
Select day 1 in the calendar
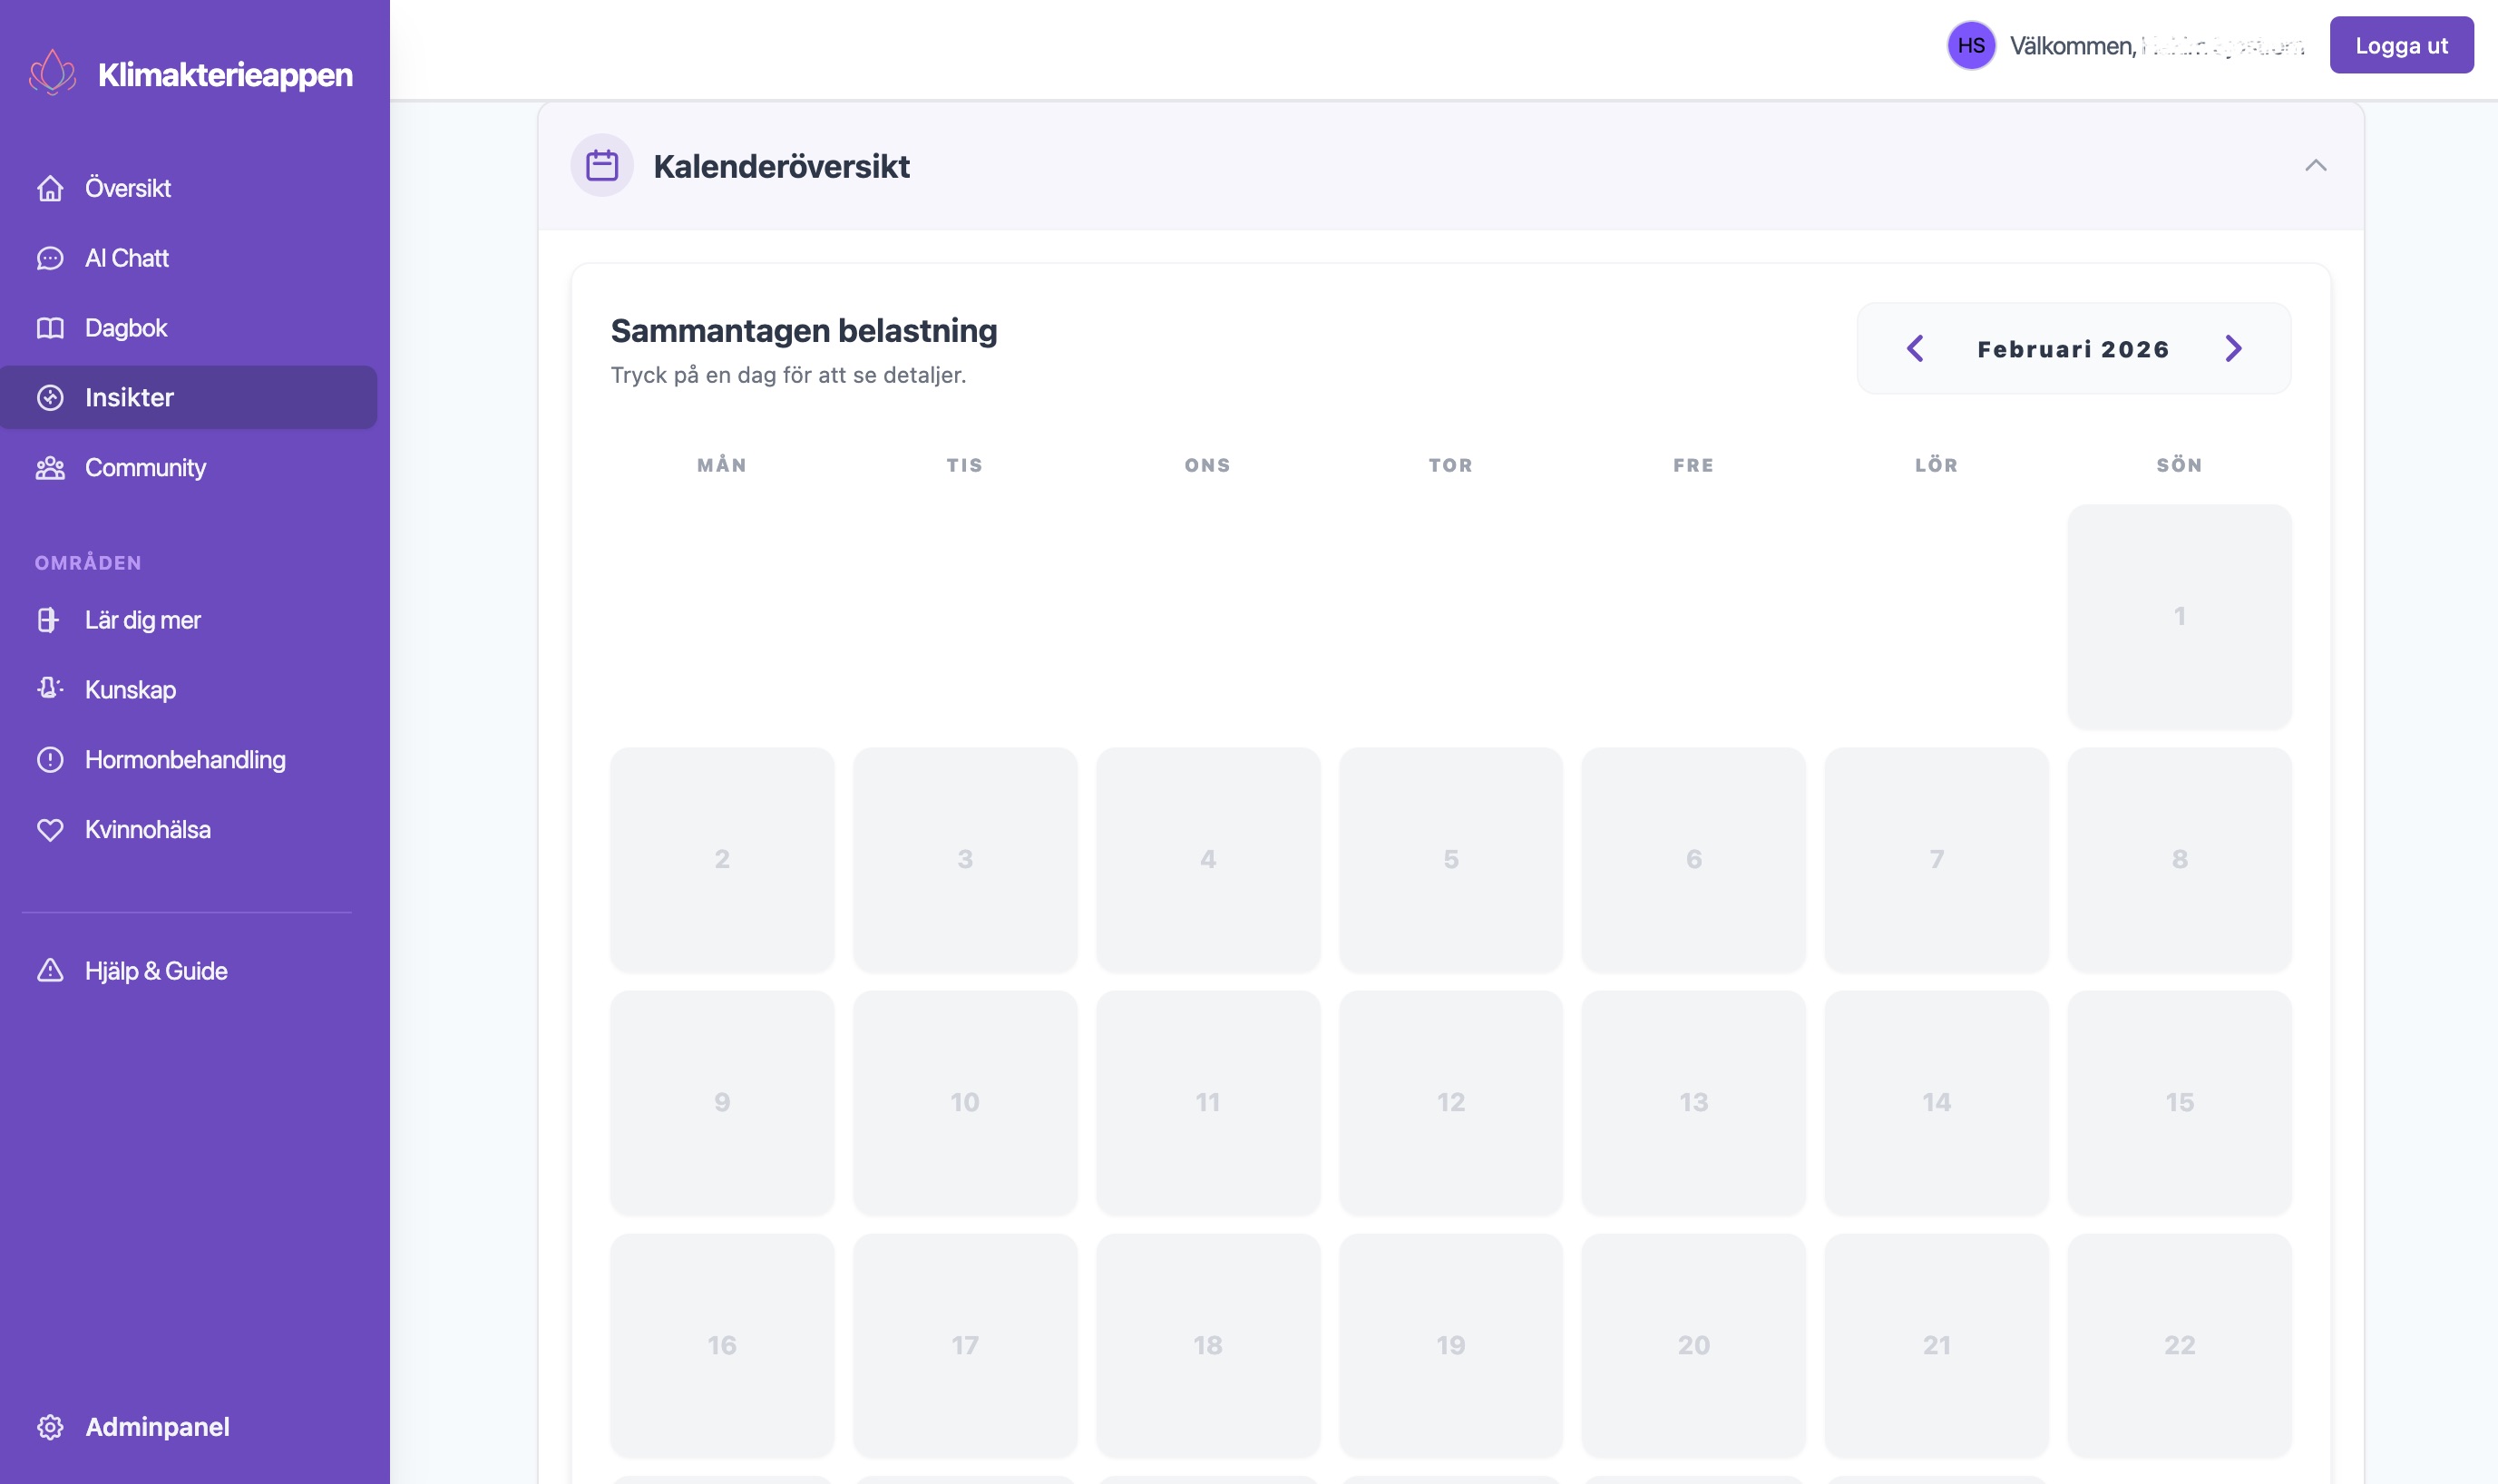[x=2179, y=616]
